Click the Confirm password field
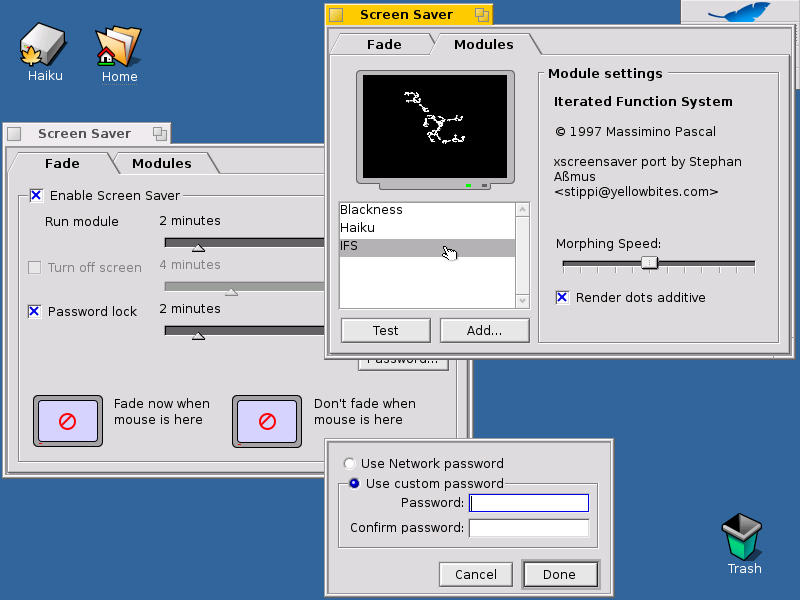800x600 pixels. 528,528
